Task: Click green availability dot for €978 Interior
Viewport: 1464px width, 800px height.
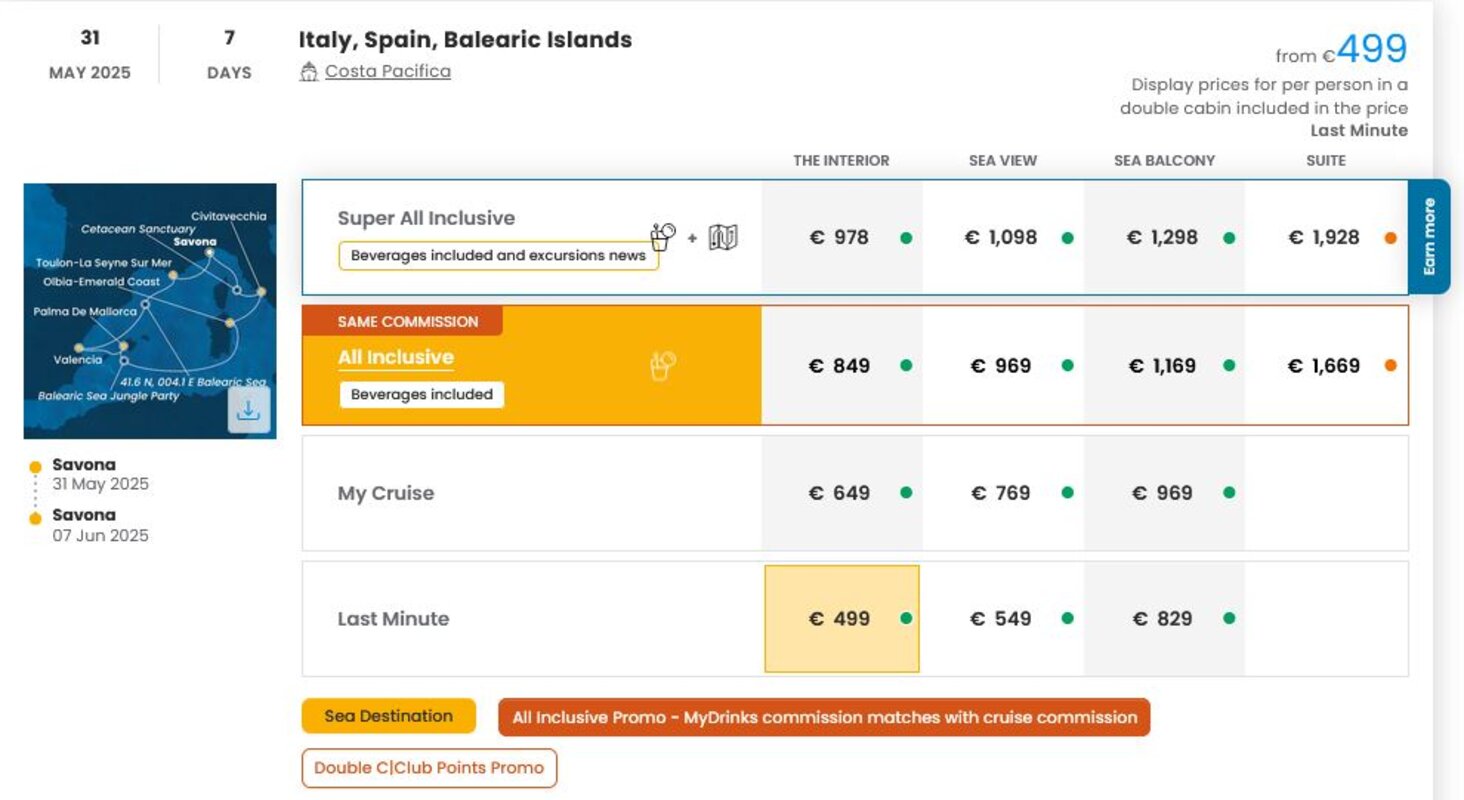Action: (906, 238)
